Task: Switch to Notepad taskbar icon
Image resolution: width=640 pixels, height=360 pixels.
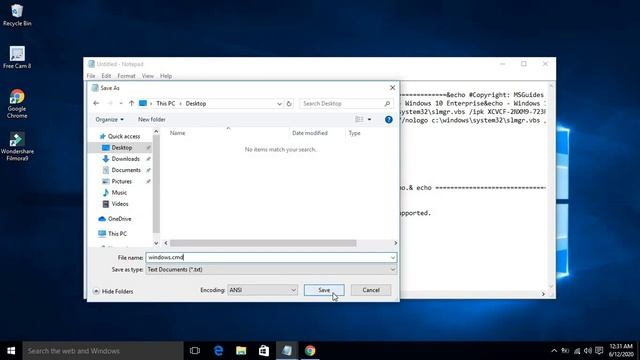Action: [287, 351]
